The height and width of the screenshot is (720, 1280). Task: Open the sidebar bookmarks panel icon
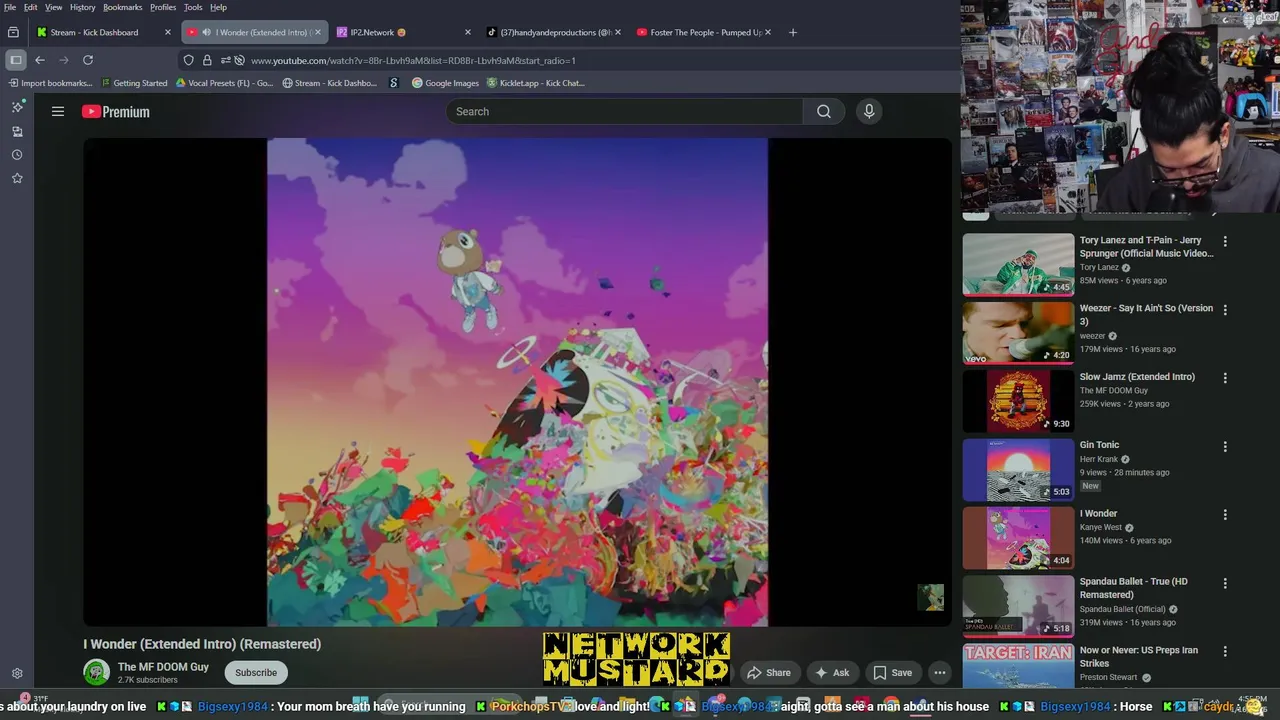click(17, 131)
